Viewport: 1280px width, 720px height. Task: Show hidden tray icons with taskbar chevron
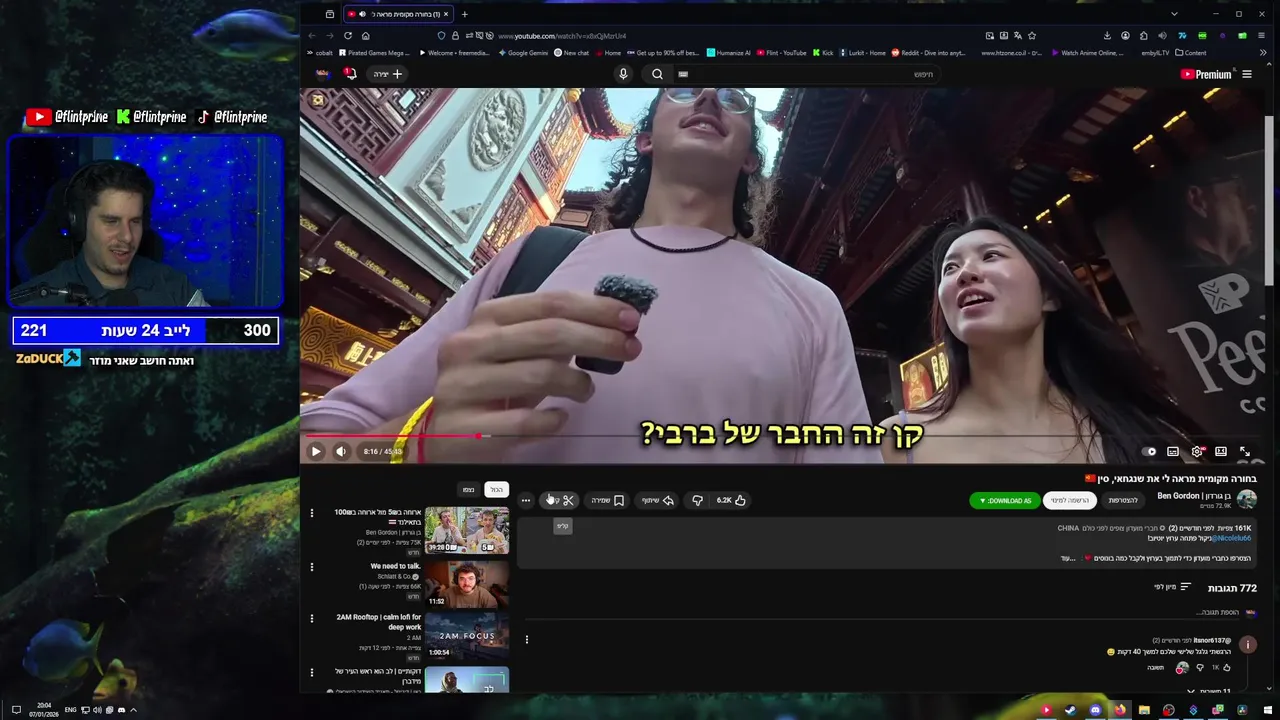133,710
